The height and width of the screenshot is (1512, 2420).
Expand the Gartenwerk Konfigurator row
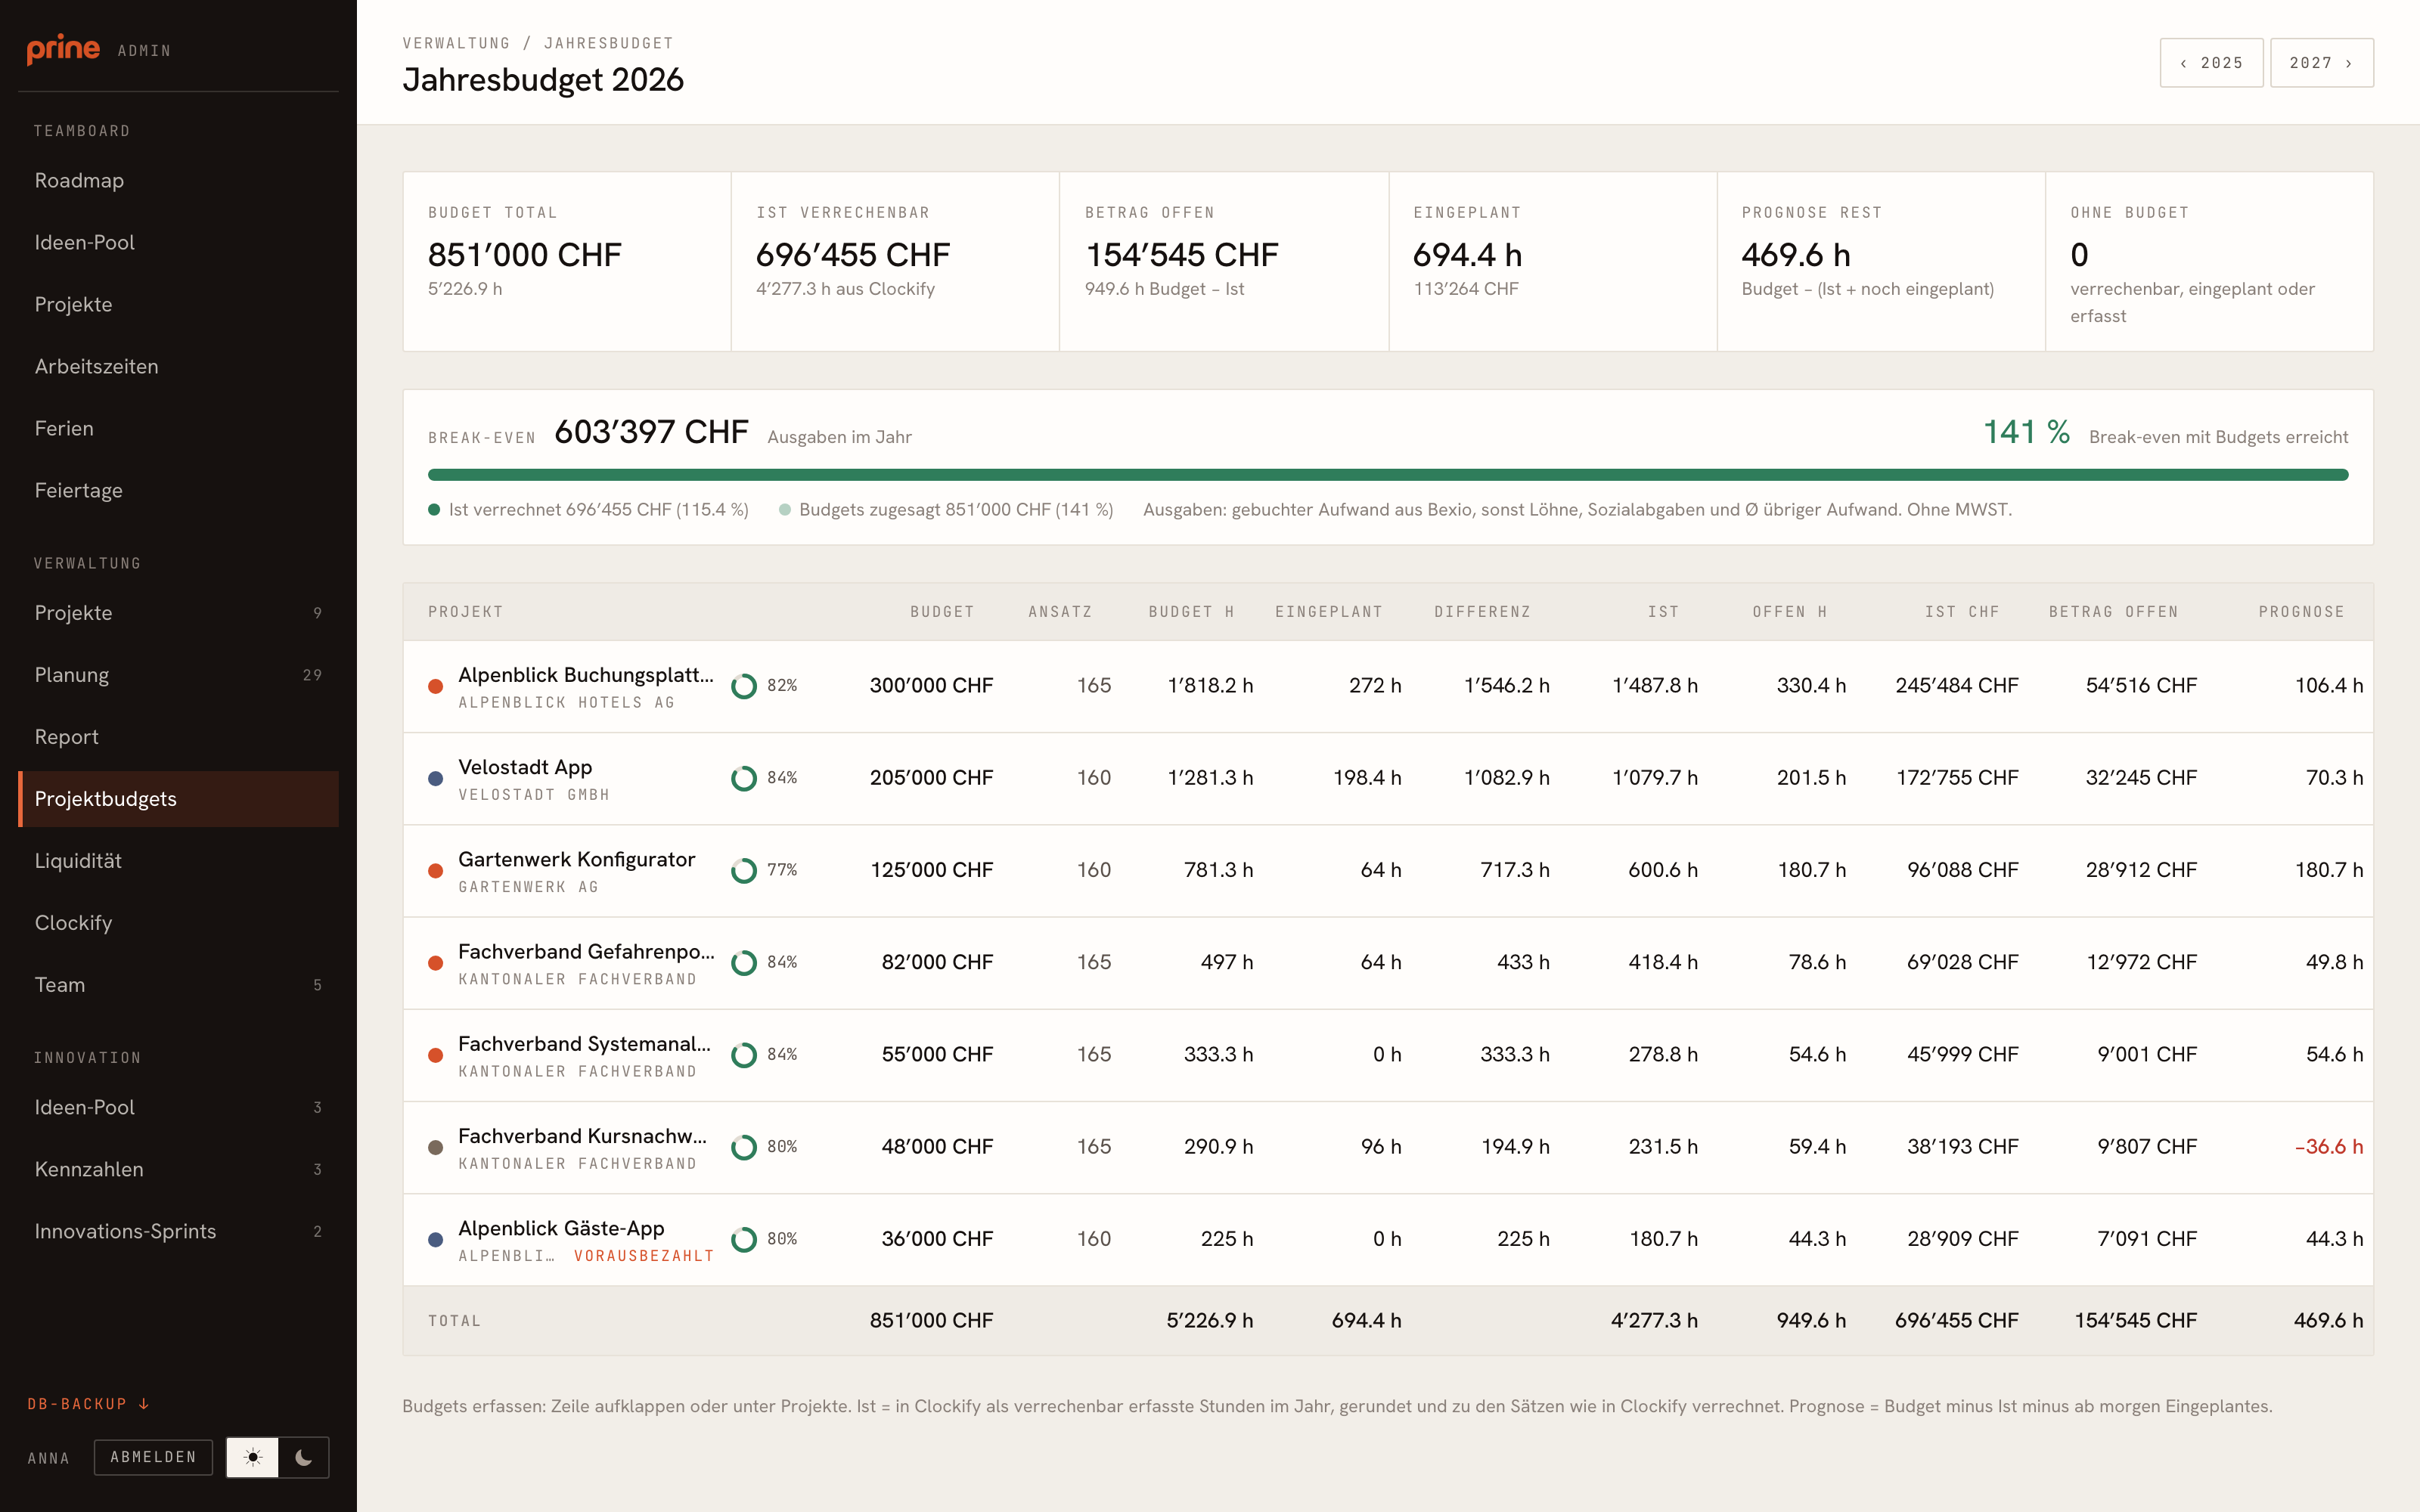point(1388,870)
